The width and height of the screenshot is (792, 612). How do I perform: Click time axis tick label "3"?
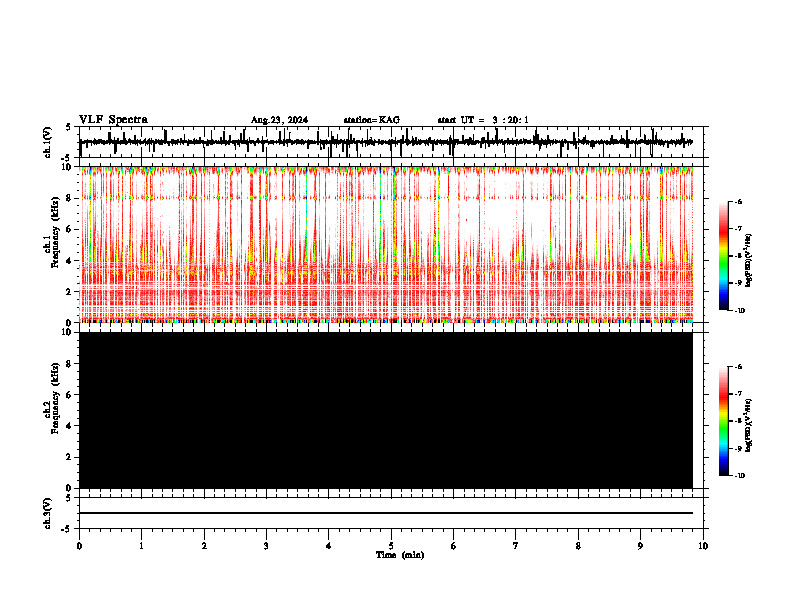pos(266,546)
